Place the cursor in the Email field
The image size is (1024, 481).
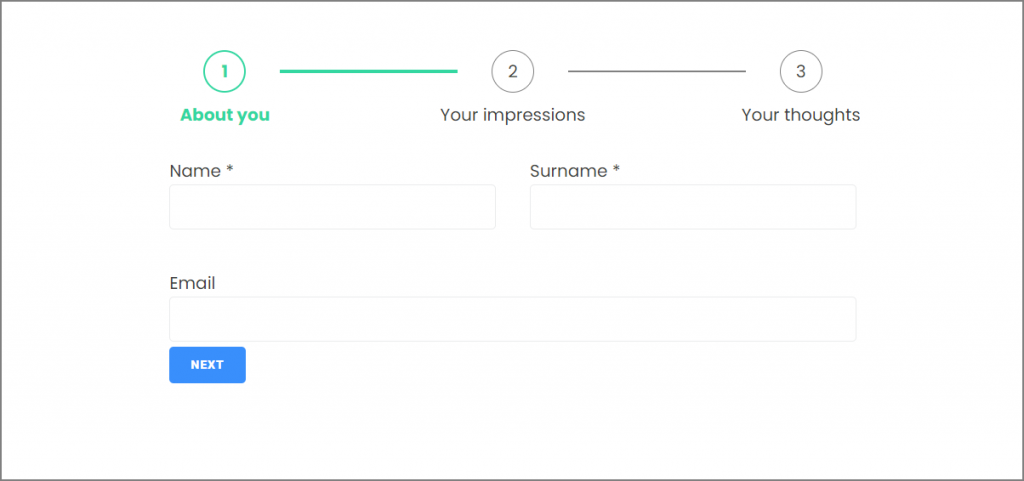click(512, 319)
